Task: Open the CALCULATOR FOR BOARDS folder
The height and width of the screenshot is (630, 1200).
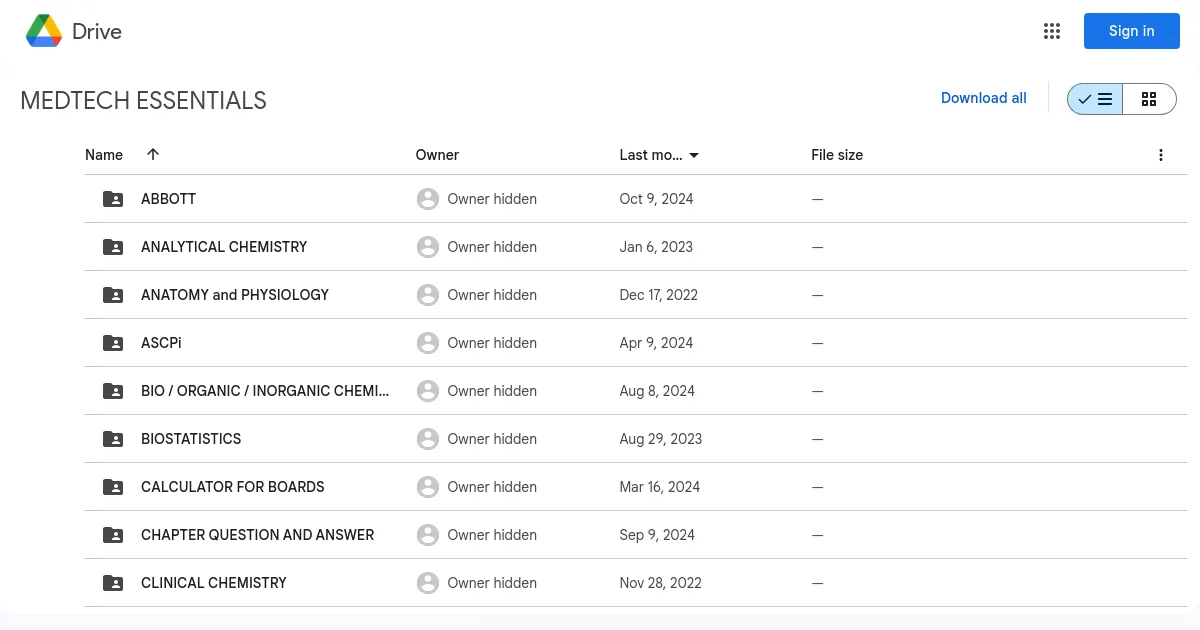Action: click(x=233, y=487)
